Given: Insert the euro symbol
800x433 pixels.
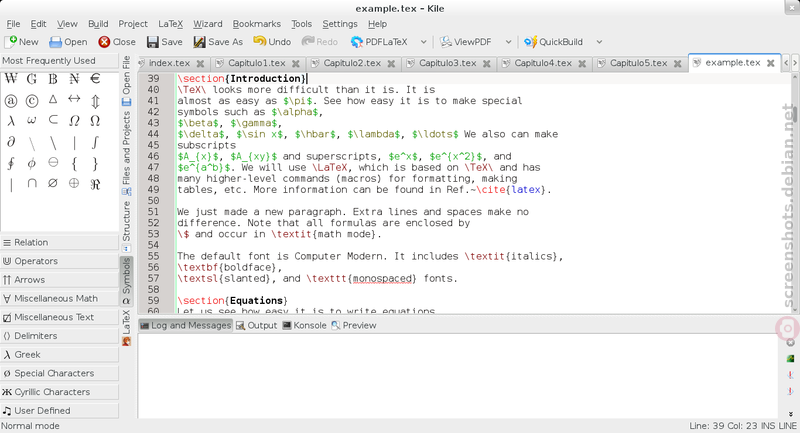Looking at the screenshot, I should (95, 79).
